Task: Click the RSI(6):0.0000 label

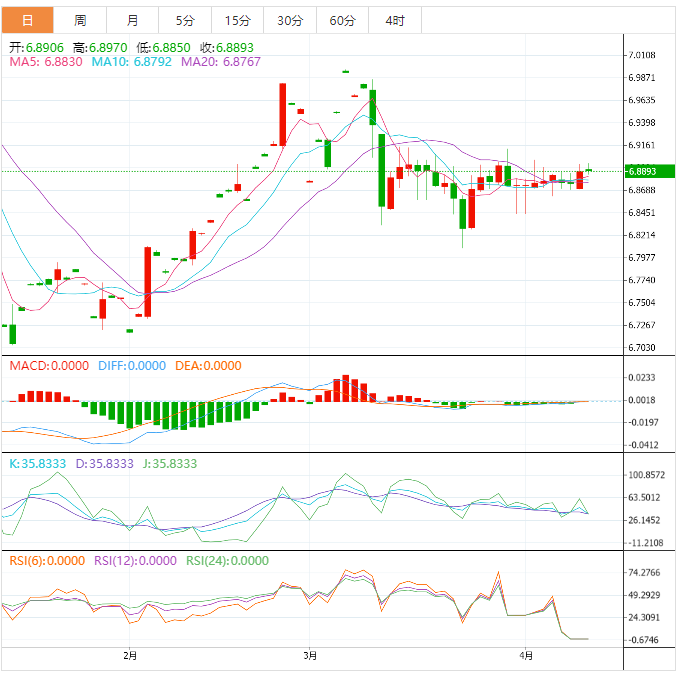Action: 47,561
